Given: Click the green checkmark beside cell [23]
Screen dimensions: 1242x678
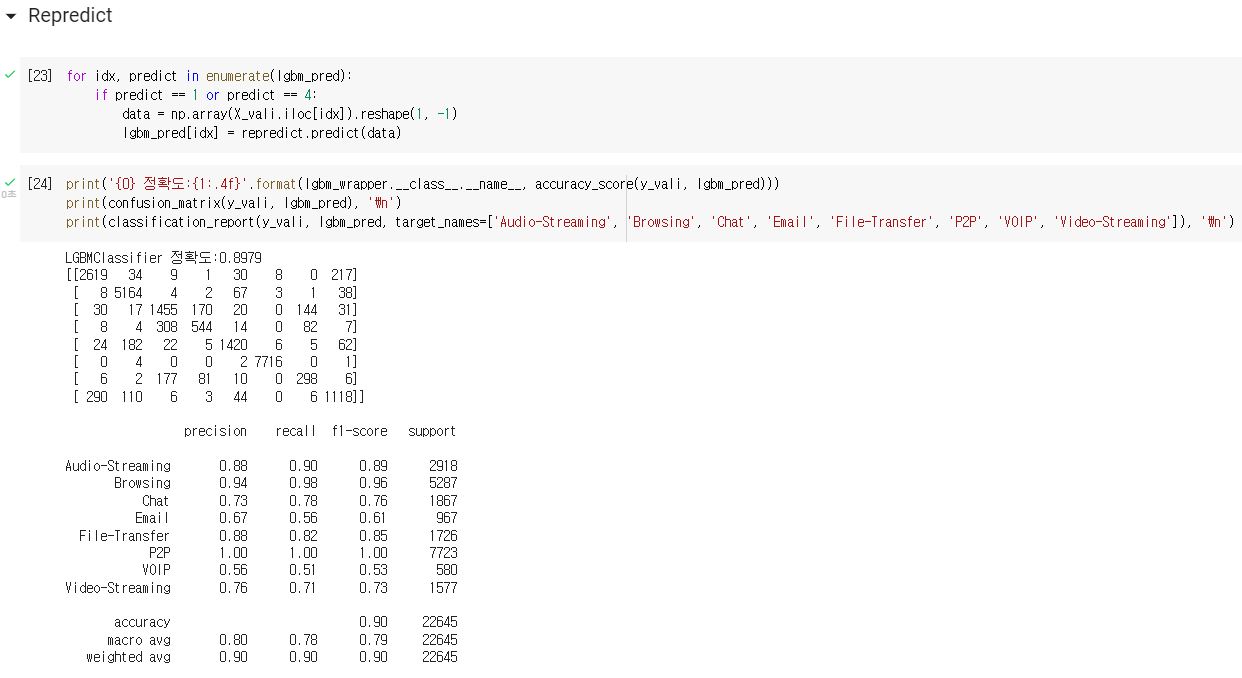Looking at the screenshot, I should 9,74.
